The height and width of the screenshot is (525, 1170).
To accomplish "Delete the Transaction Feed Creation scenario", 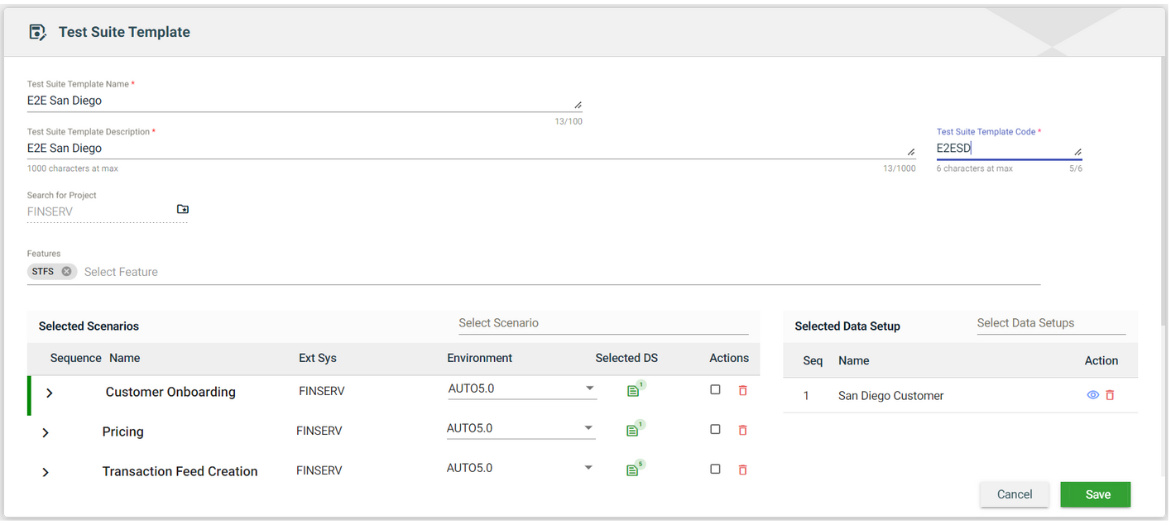I will click(x=742, y=469).
